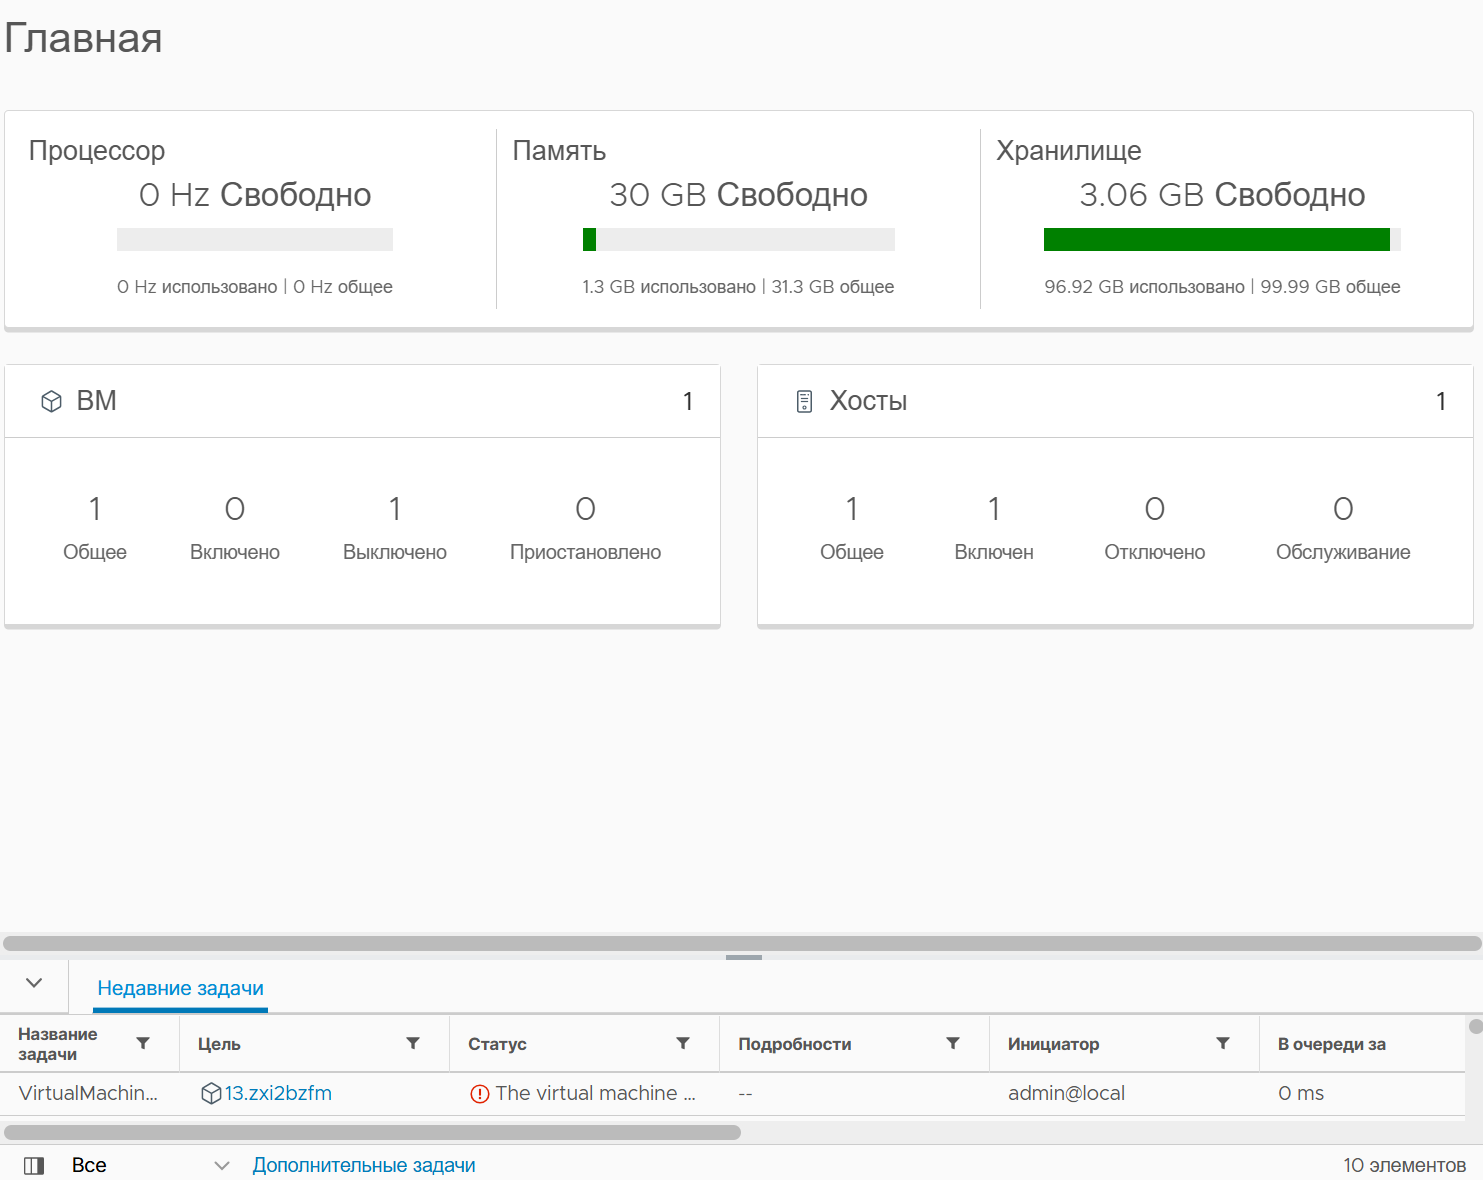The width and height of the screenshot is (1483, 1180).
Task: Filter the Цель column
Action: point(413,1043)
